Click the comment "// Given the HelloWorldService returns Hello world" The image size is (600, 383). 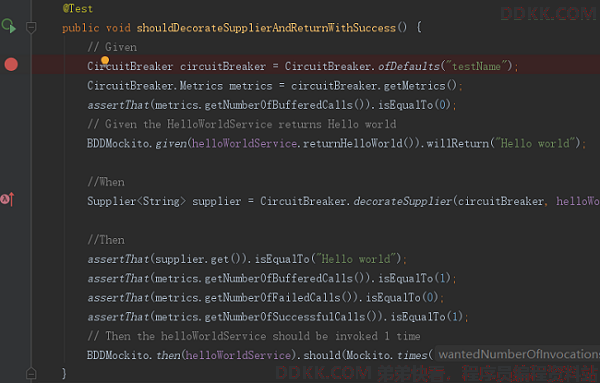[x=242, y=124]
